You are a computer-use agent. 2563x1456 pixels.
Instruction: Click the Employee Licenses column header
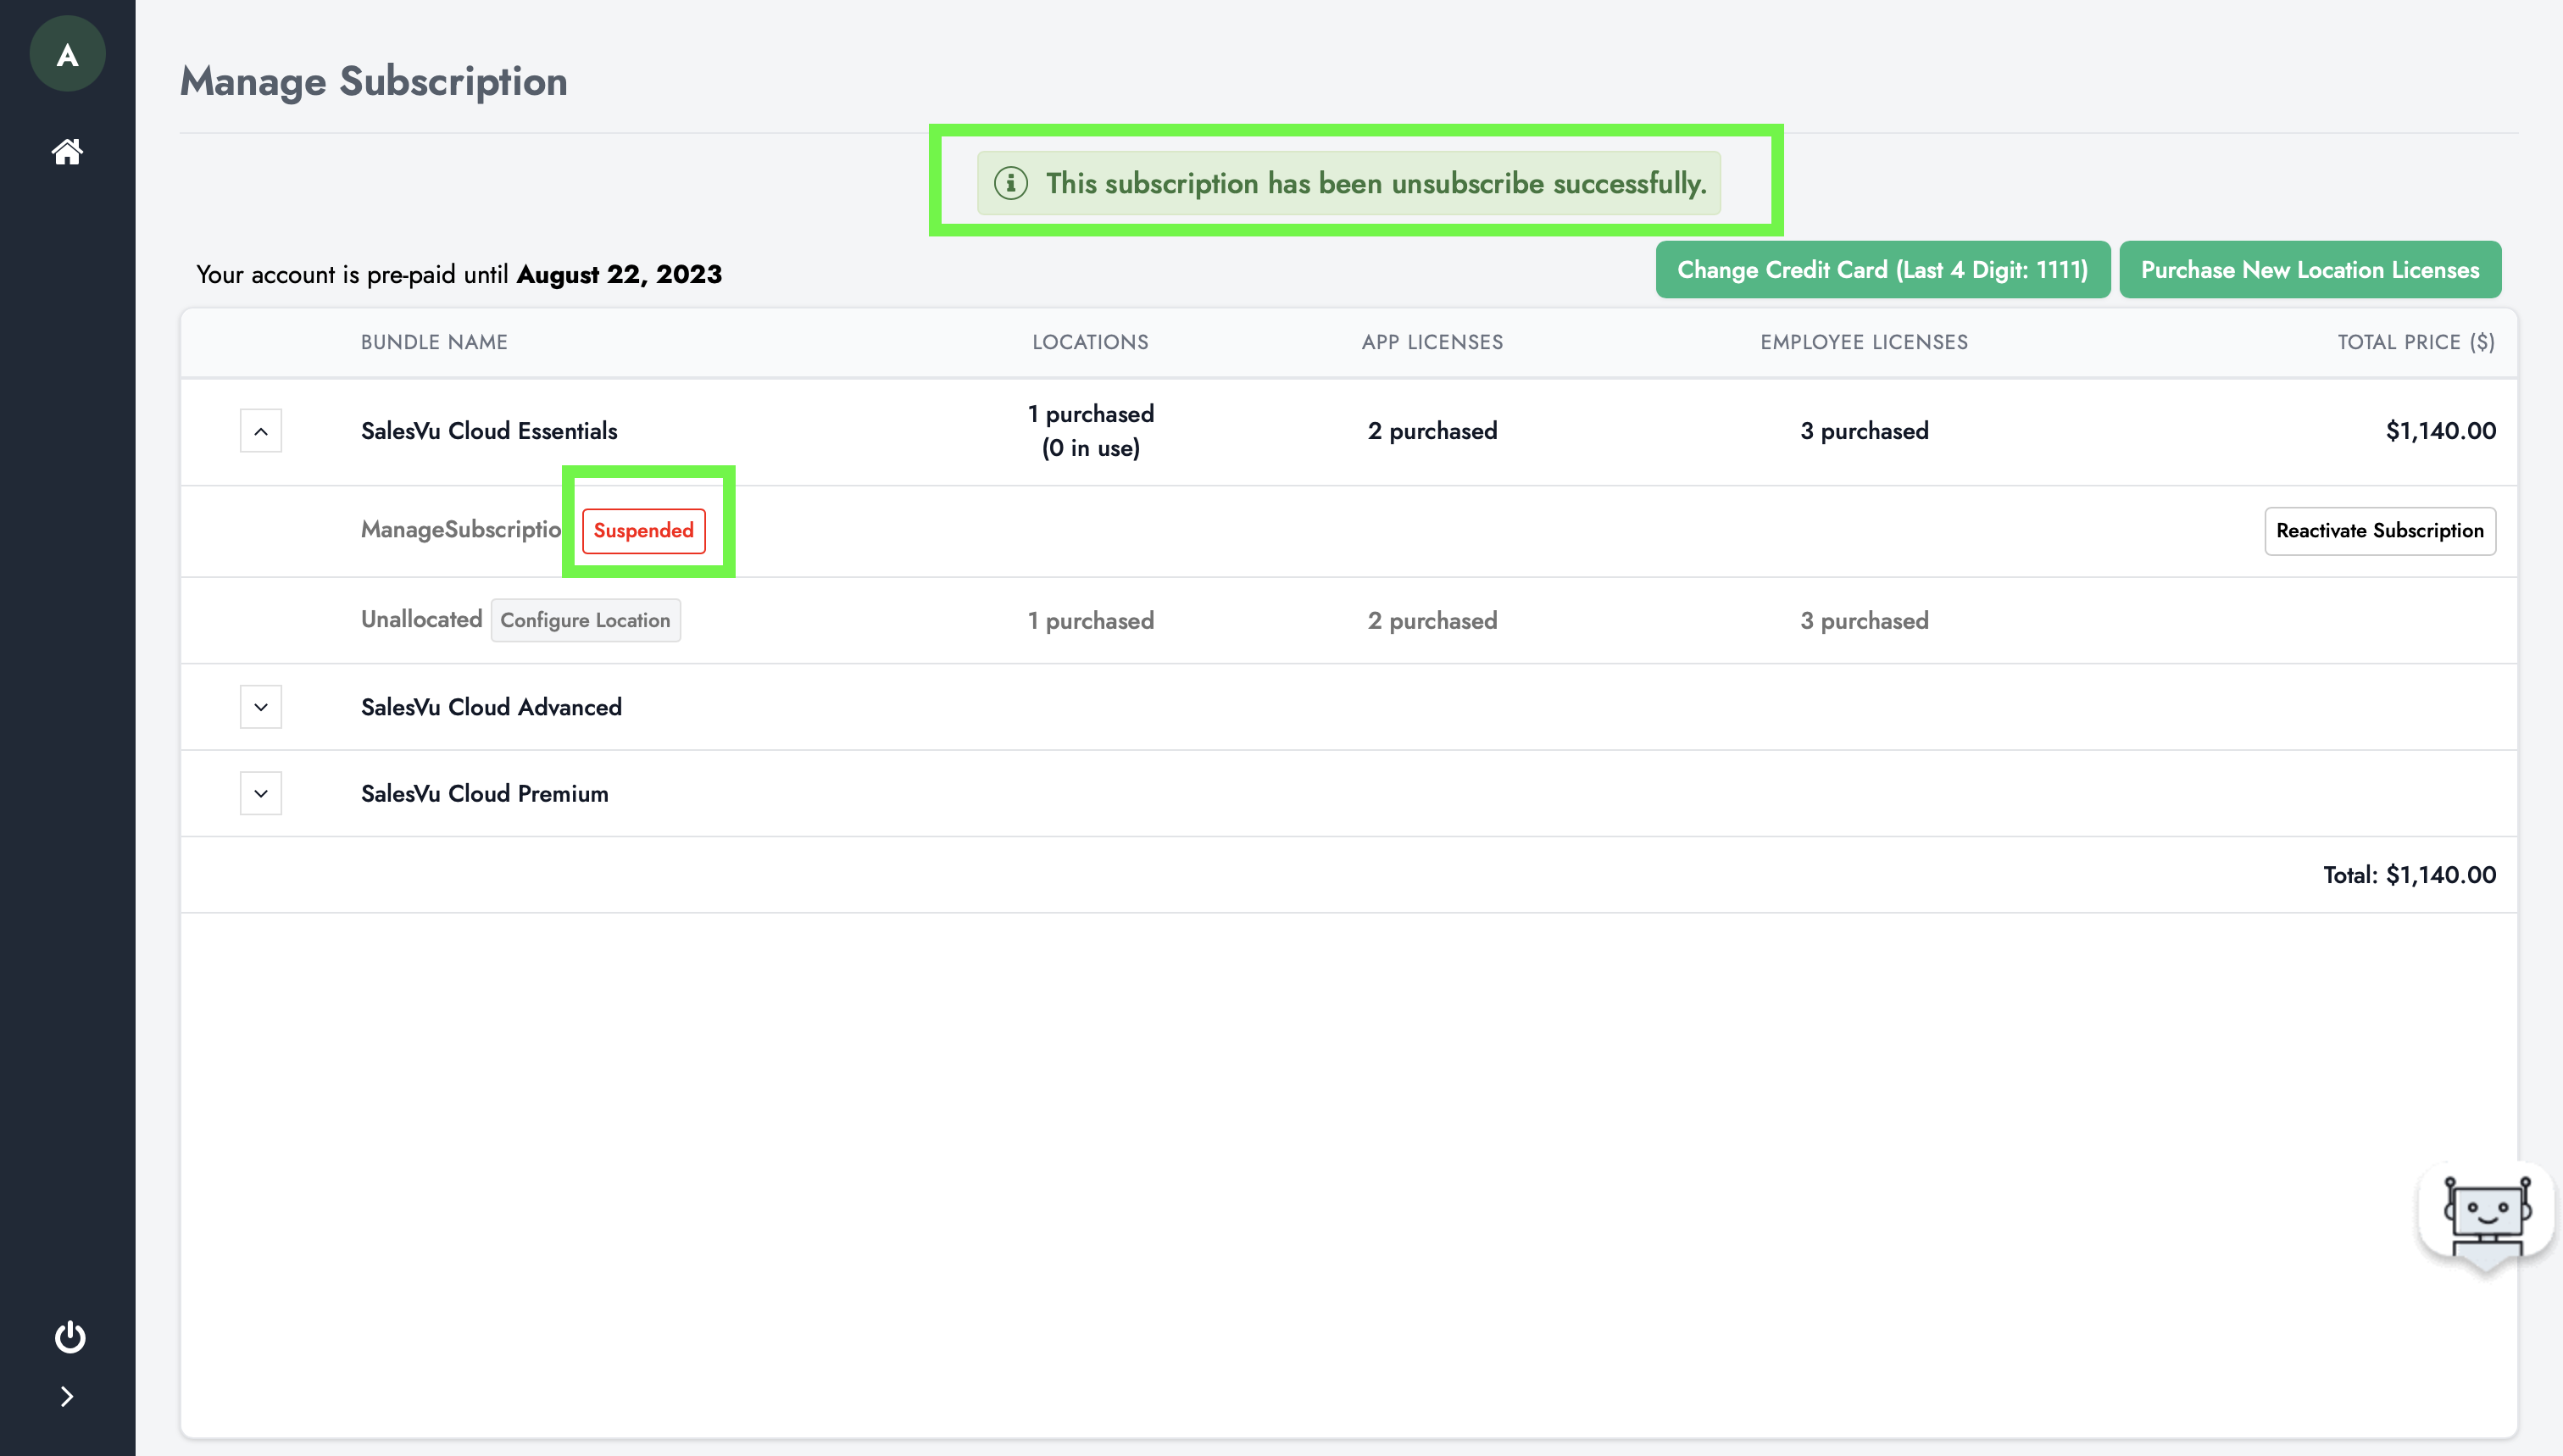[1863, 342]
